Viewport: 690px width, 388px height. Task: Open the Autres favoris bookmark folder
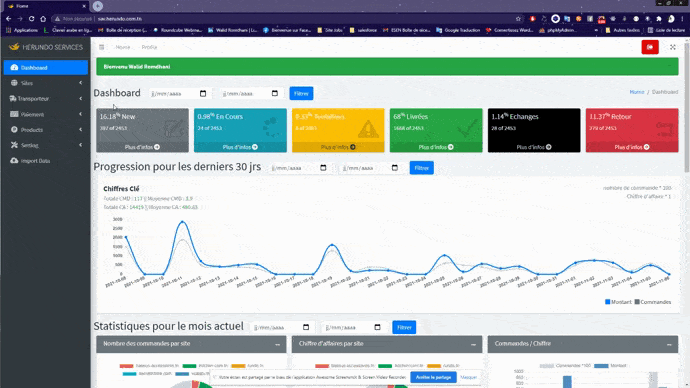pyautogui.click(x=622, y=30)
